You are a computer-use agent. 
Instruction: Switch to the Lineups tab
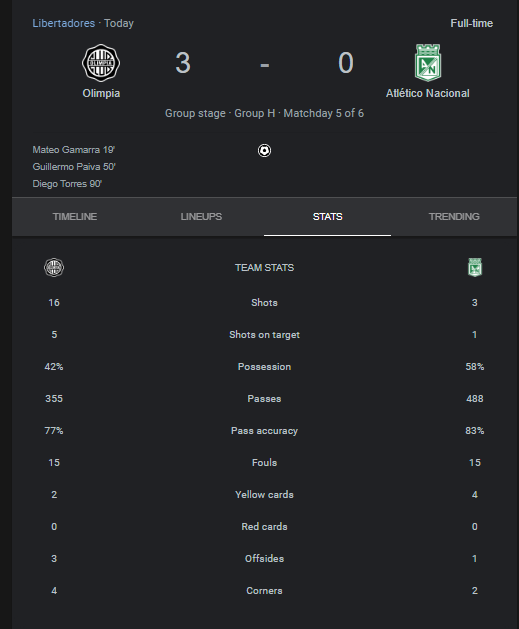pos(201,217)
